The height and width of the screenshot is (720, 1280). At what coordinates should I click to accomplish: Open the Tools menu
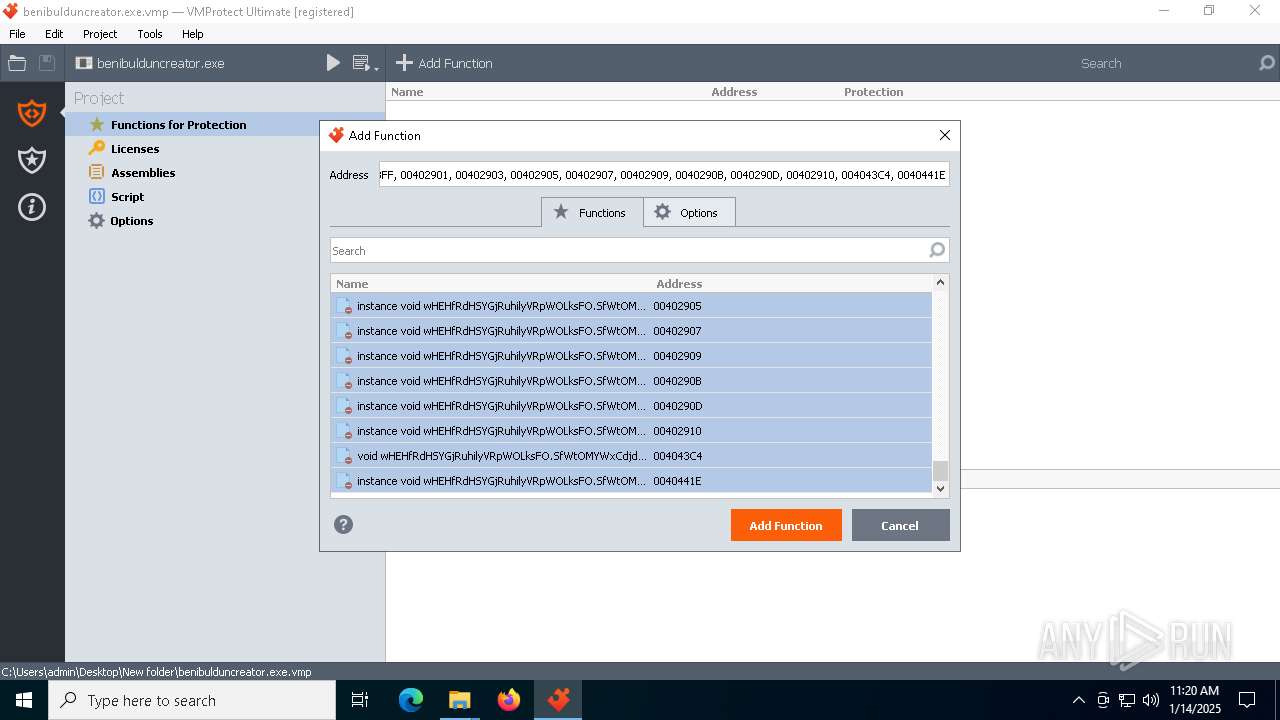150,34
